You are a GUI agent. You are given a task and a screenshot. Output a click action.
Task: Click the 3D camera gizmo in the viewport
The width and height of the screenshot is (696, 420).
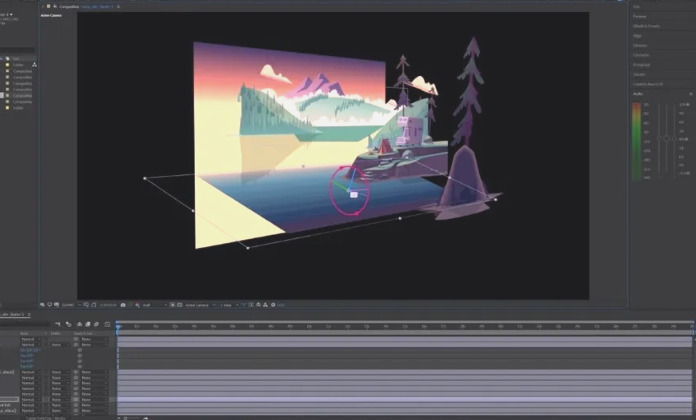pos(350,189)
